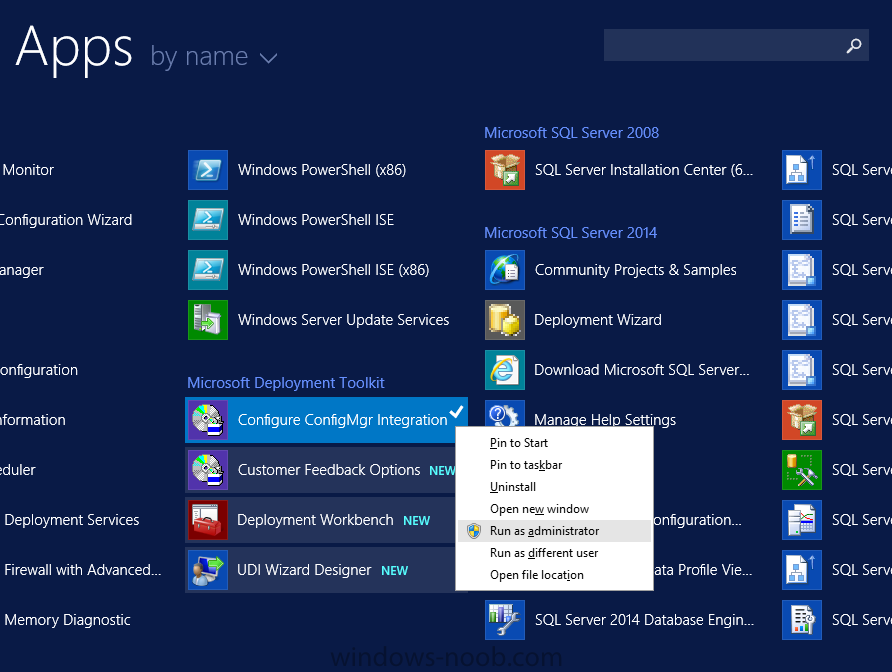The height and width of the screenshot is (672, 892).
Task: Click Deployment Workbench label
Action: point(315,520)
